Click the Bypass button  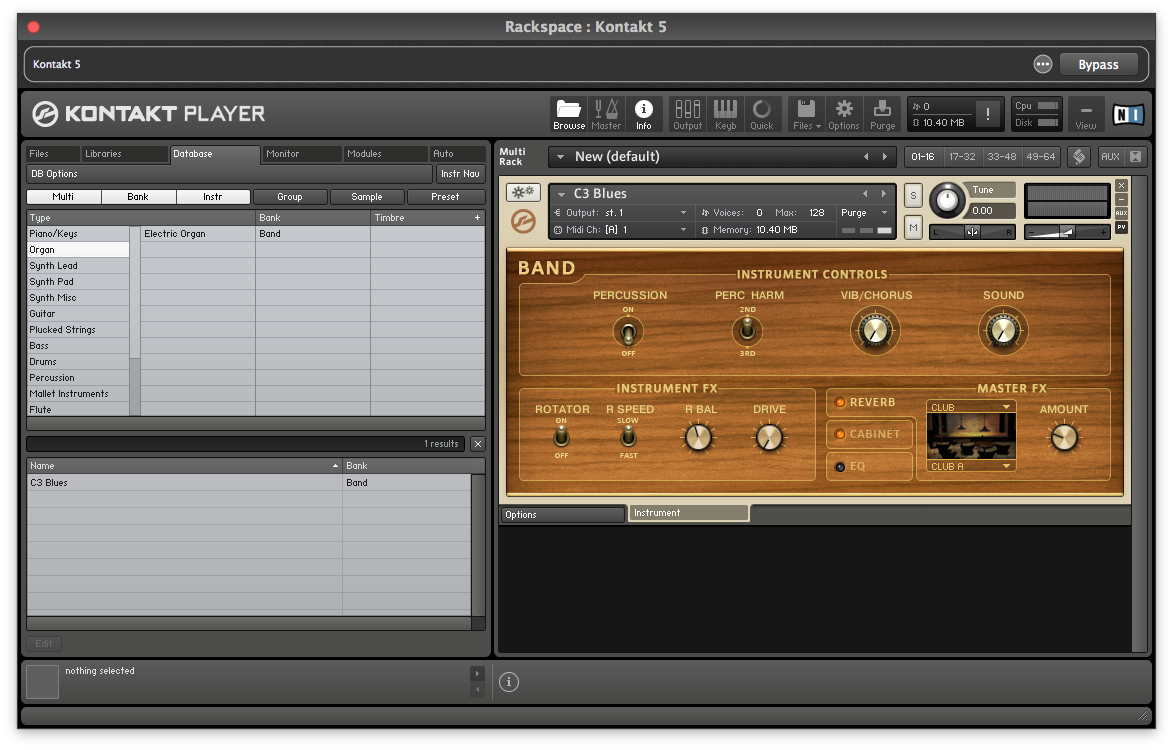pyautogui.click(x=1098, y=65)
